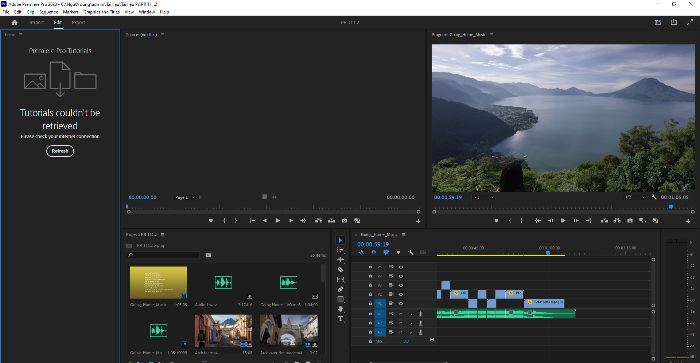Click the Refresh button in Learn panel

(60, 151)
